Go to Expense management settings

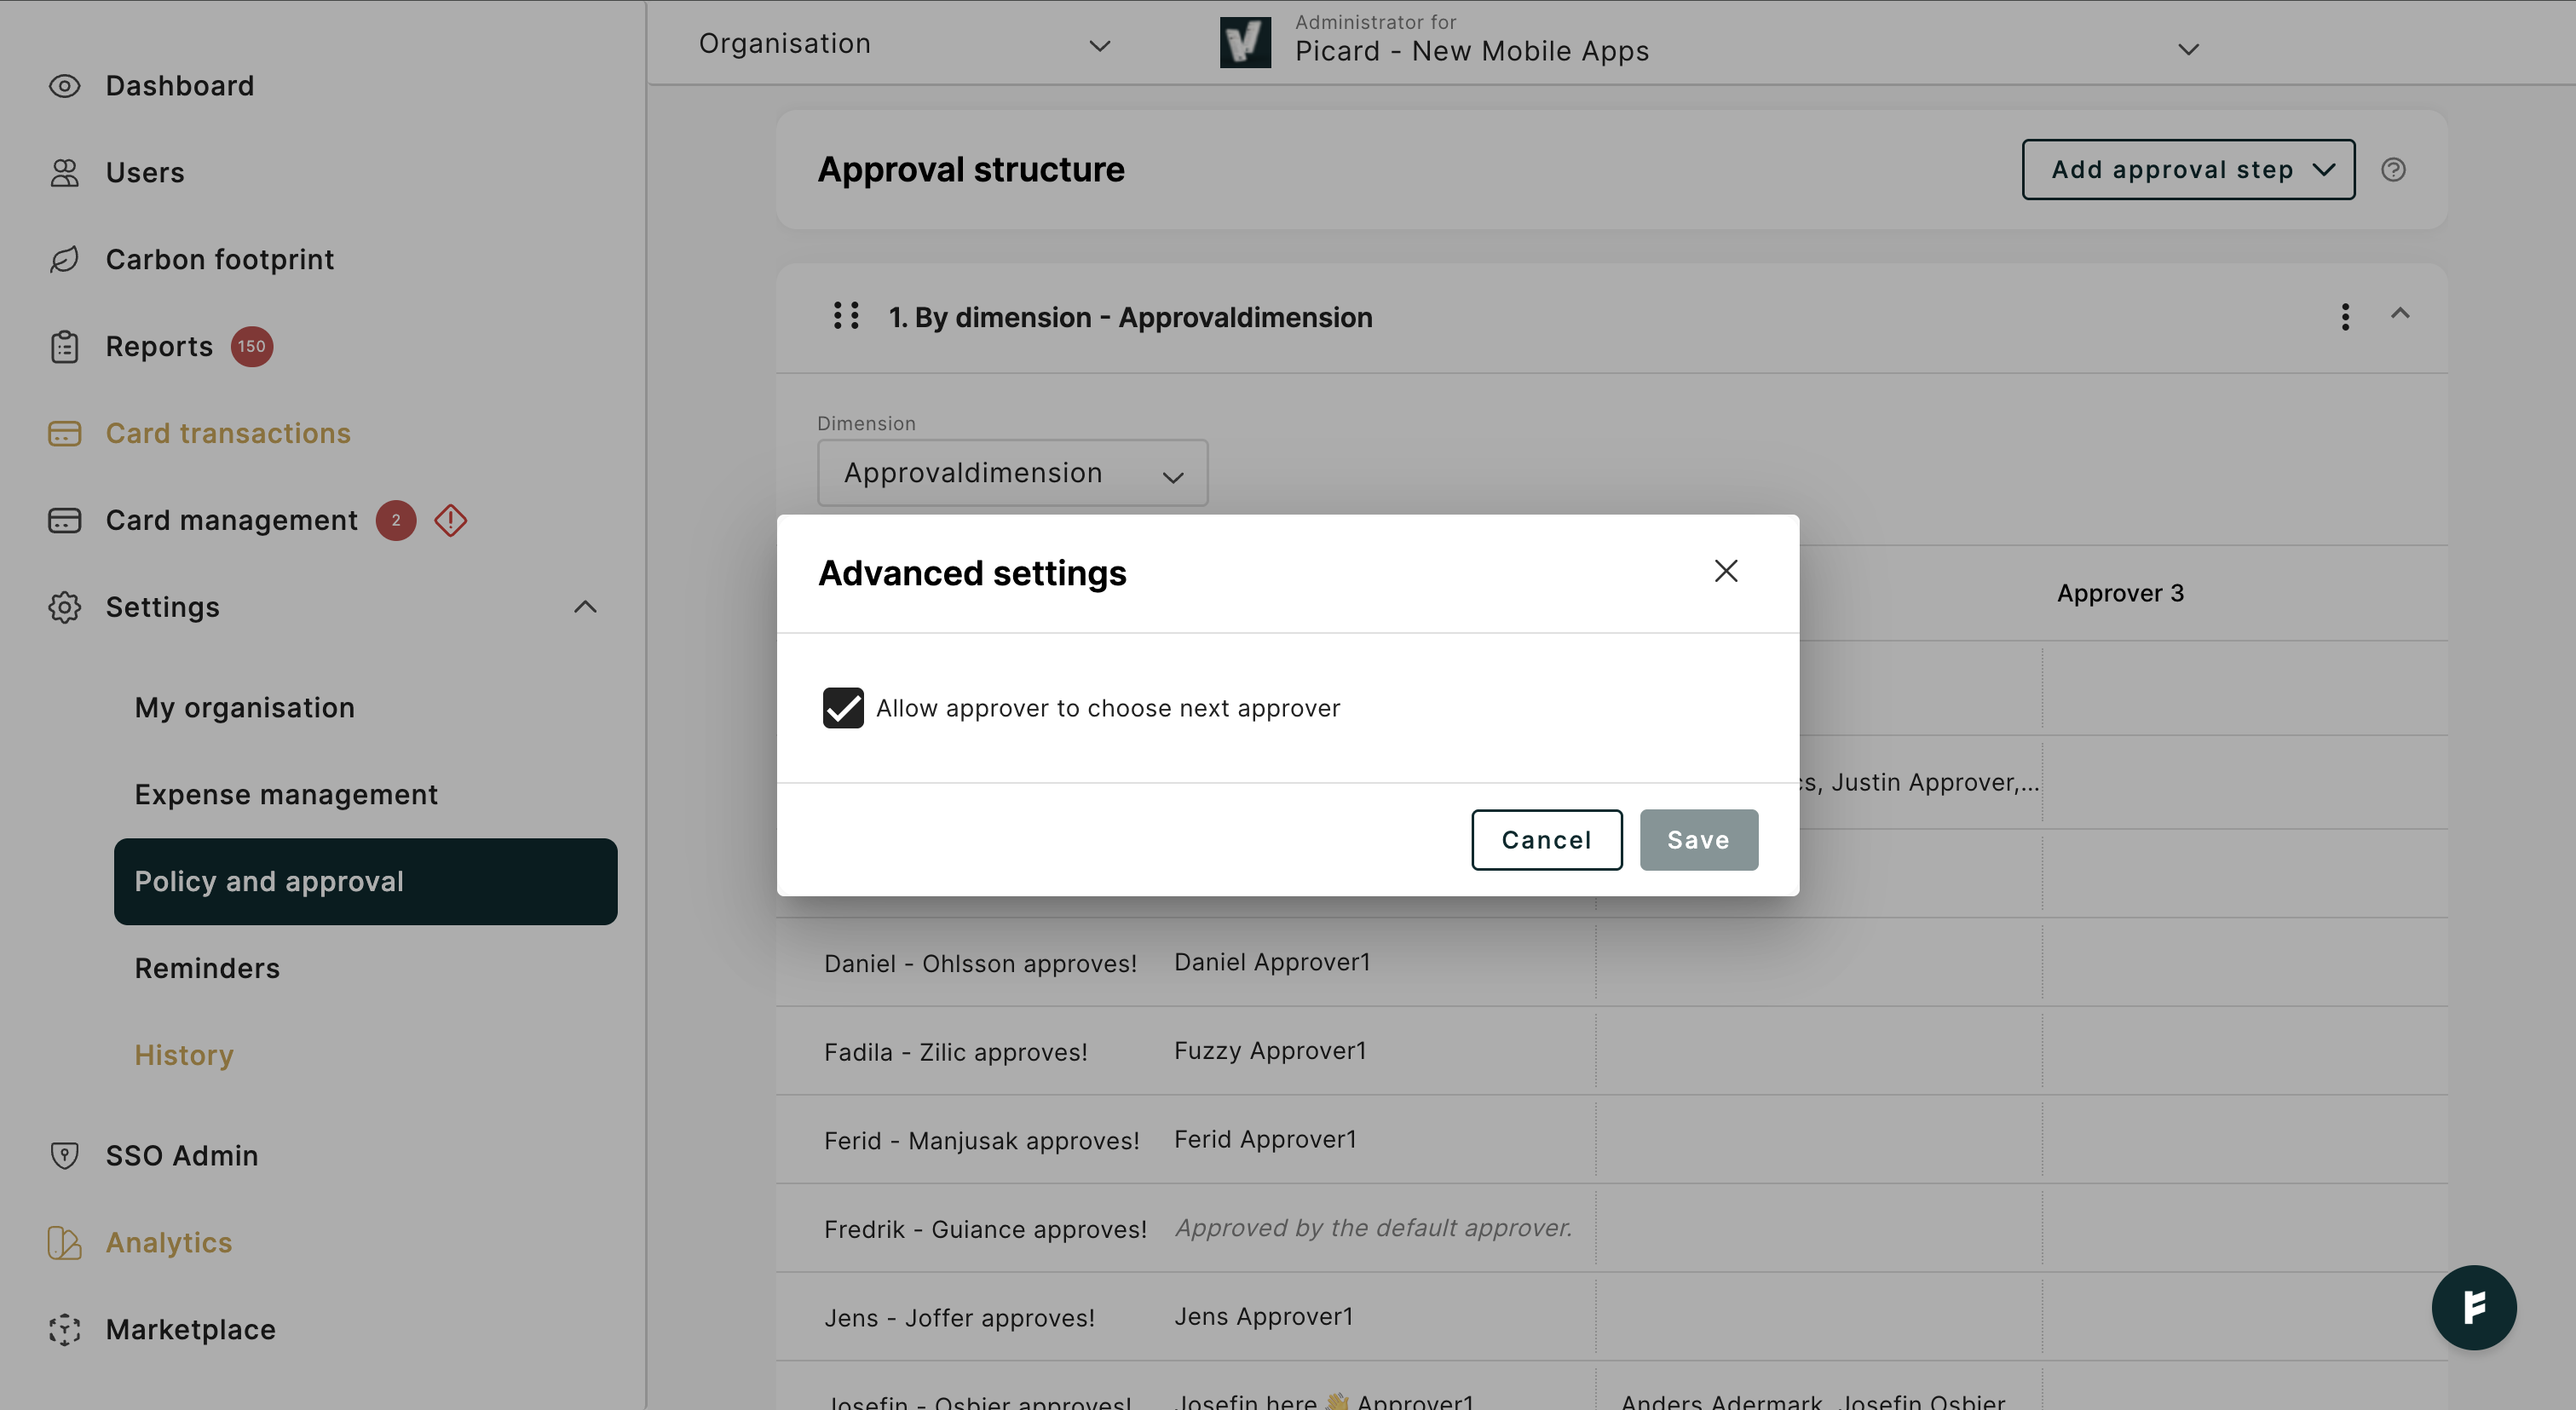pyautogui.click(x=286, y=794)
